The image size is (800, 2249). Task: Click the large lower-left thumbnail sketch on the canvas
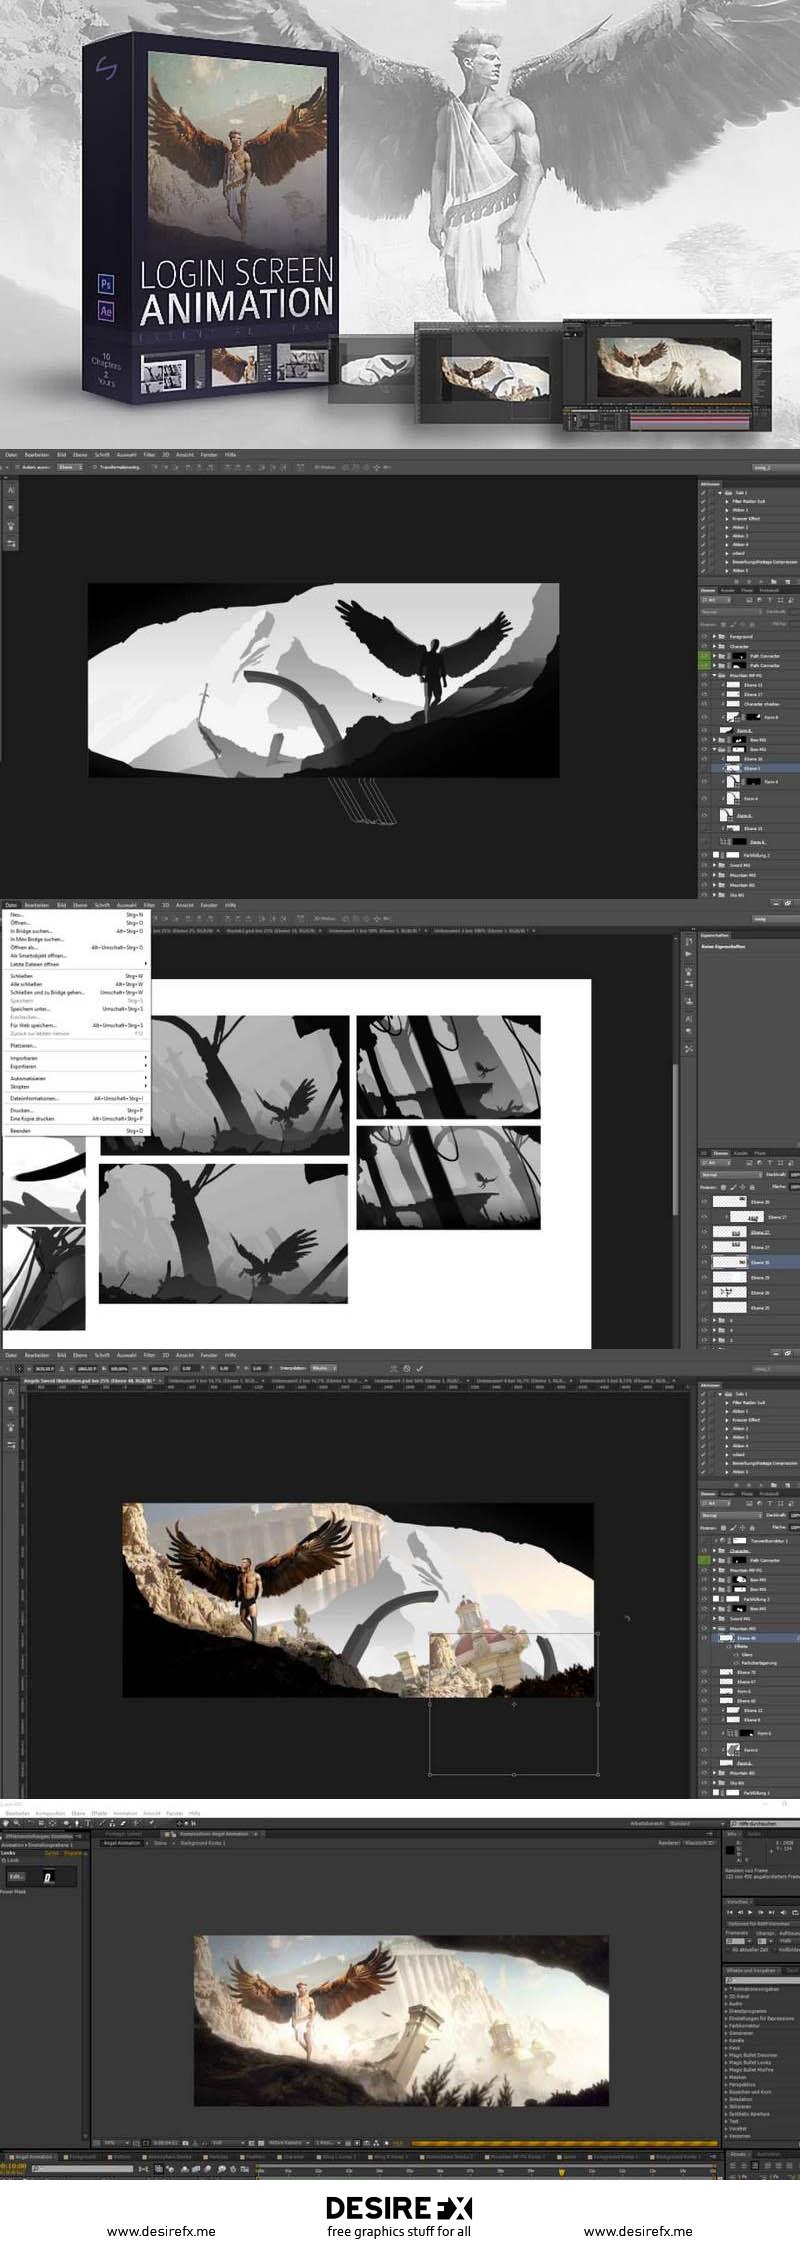223,1233
